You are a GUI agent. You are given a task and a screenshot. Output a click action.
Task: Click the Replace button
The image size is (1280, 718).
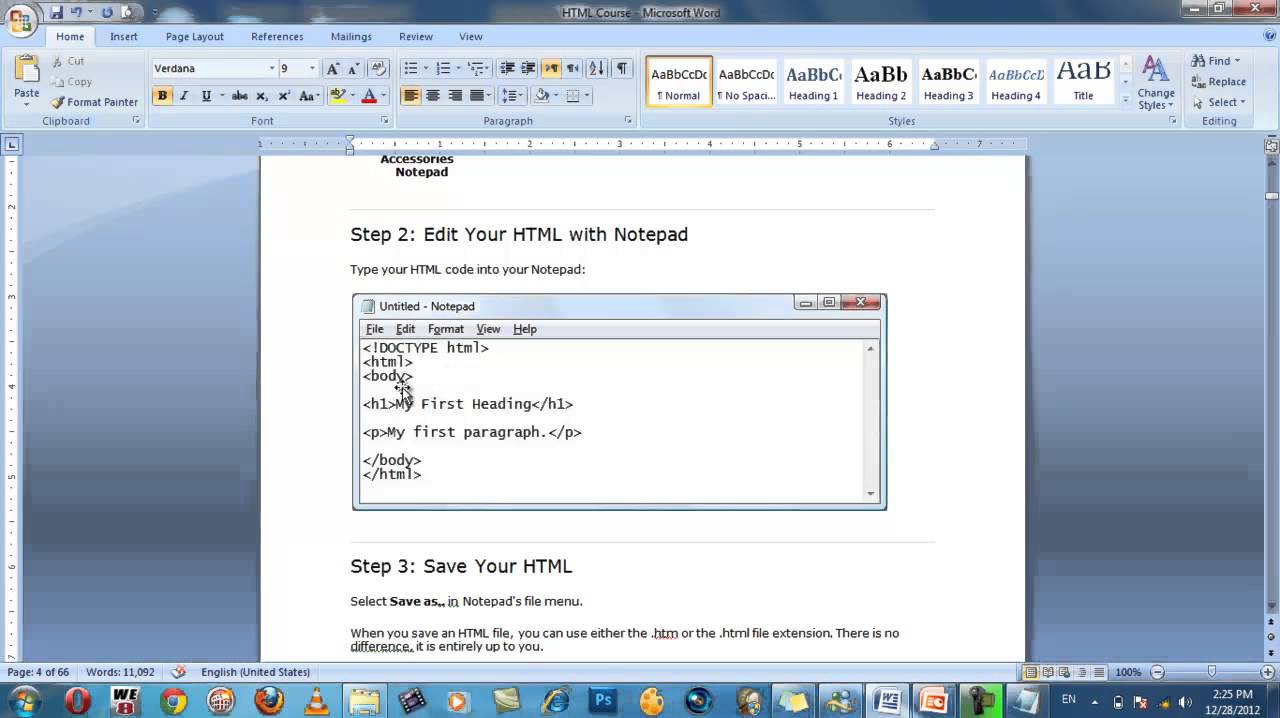tap(1218, 82)
